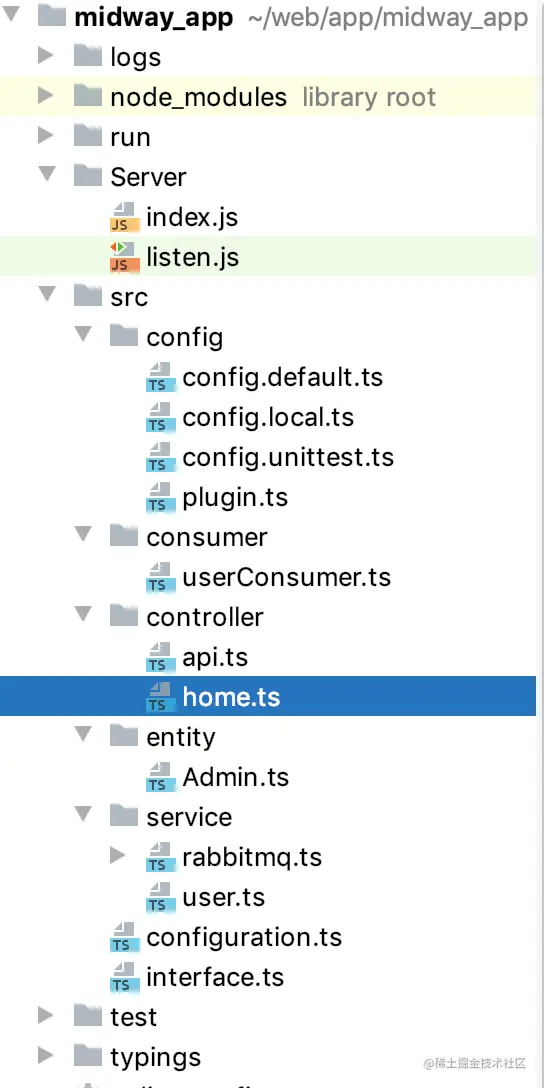Expand the logs folder
Viewport: 544px width, 1088px height.
(46, 56)
